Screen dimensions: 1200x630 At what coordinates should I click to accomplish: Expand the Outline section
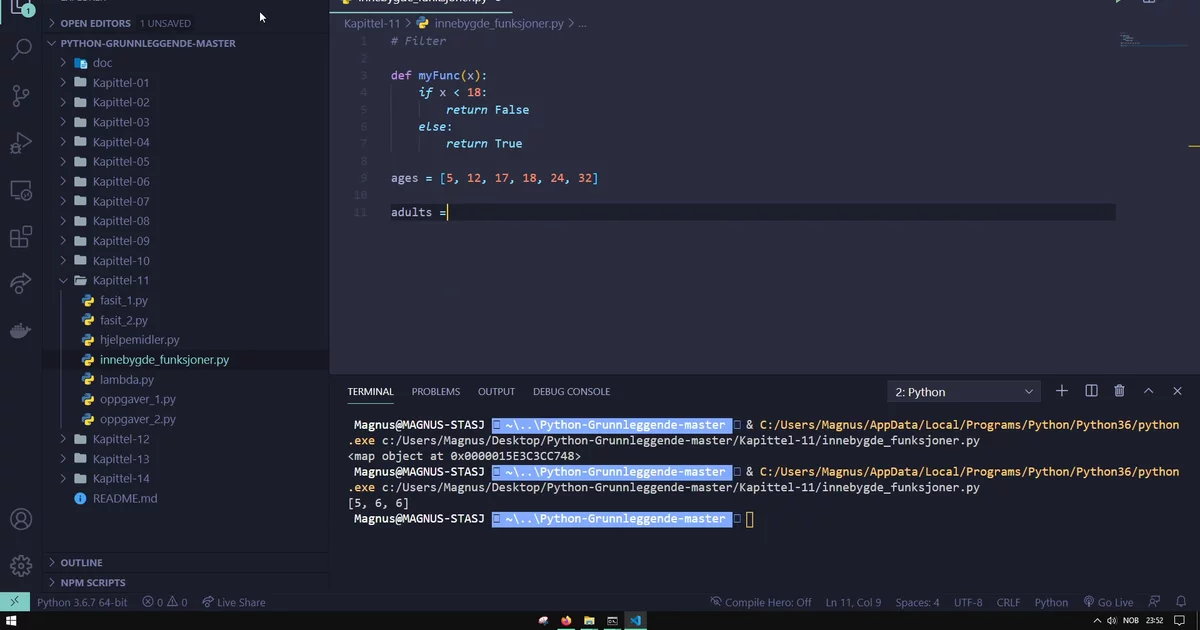[82, 562]
